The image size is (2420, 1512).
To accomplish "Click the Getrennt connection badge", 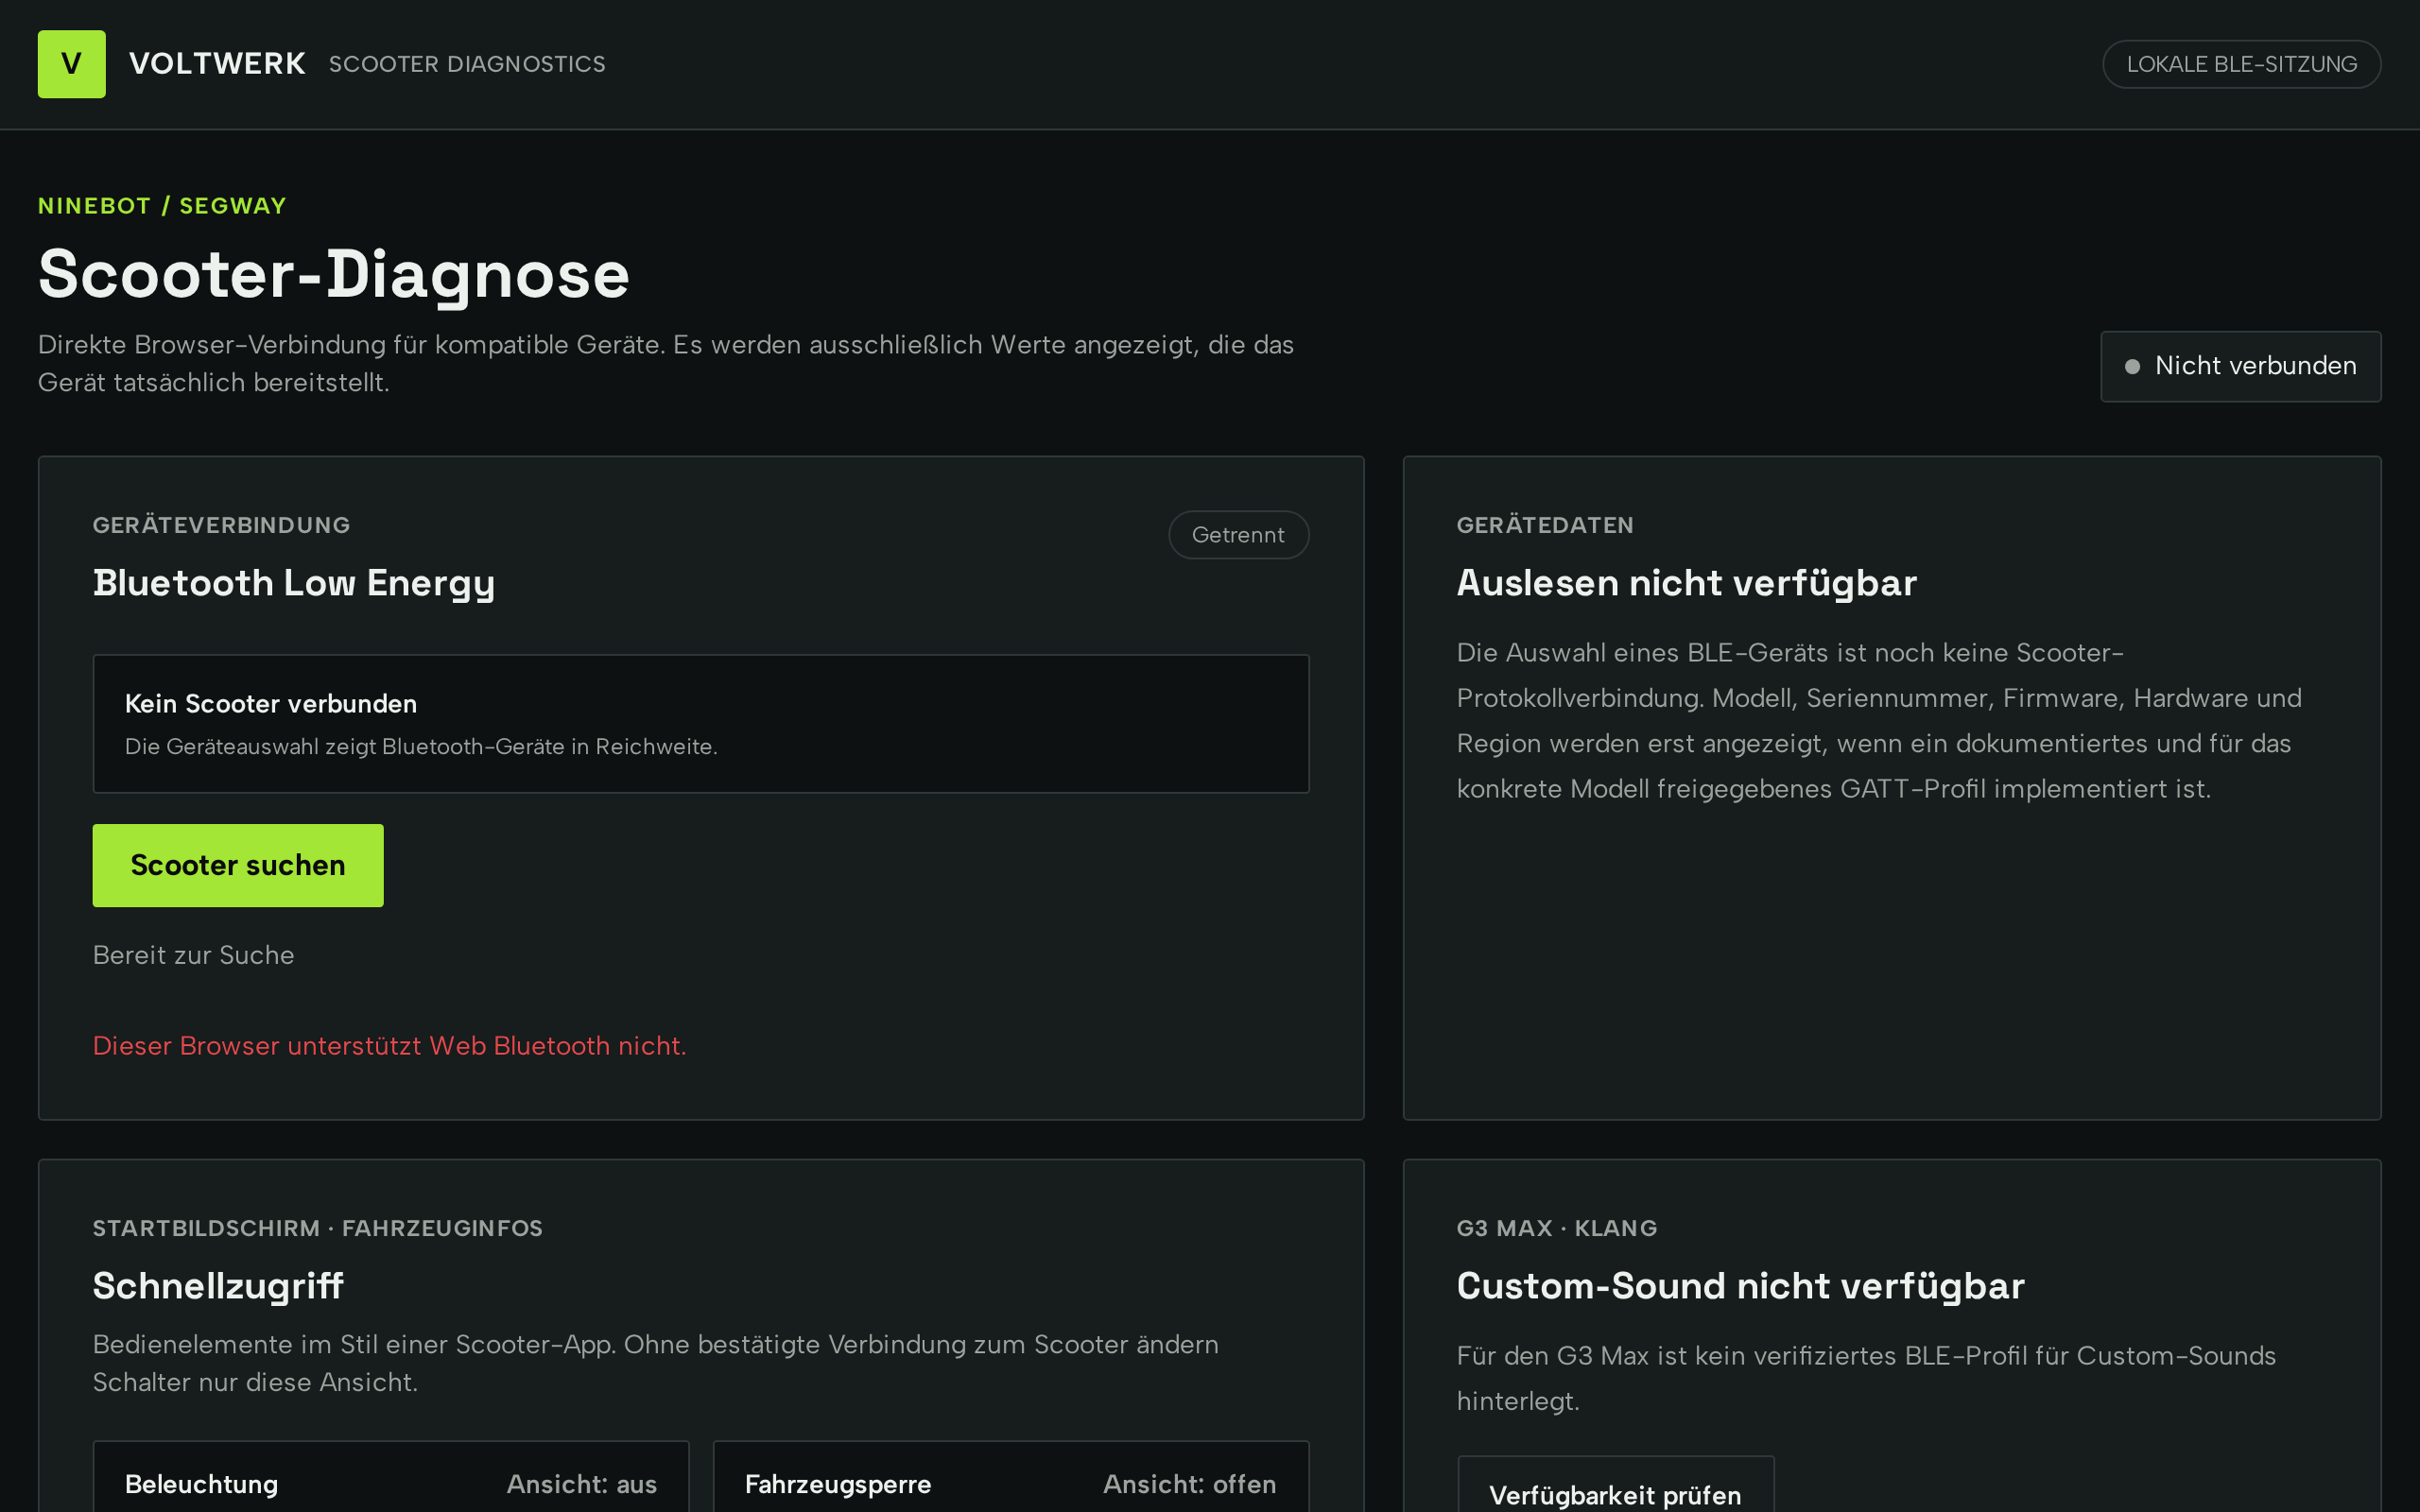I will point(1238,535).
